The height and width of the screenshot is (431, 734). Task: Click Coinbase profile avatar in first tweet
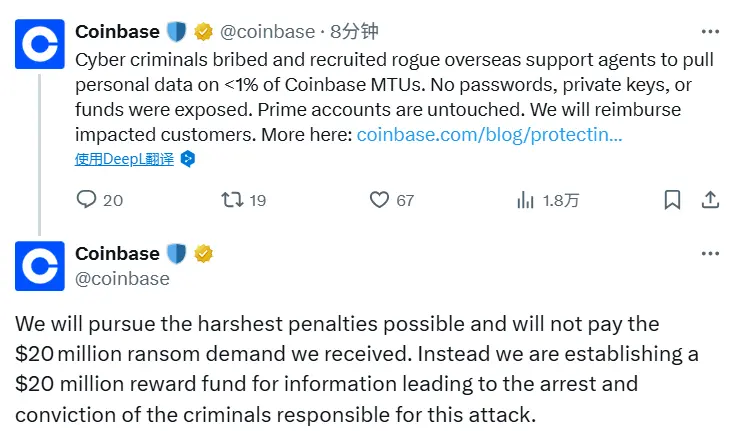point(40,44)
